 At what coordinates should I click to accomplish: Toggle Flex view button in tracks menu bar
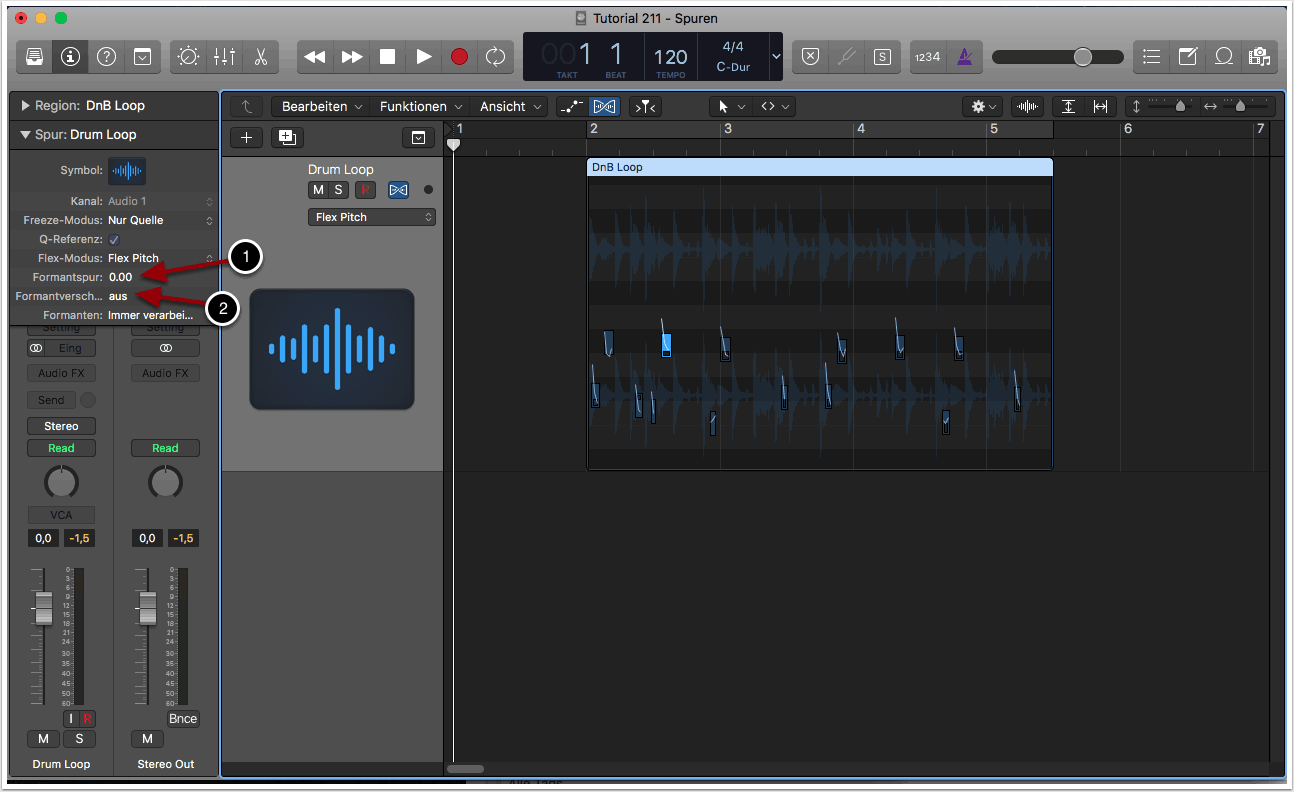tap(604, 106)
